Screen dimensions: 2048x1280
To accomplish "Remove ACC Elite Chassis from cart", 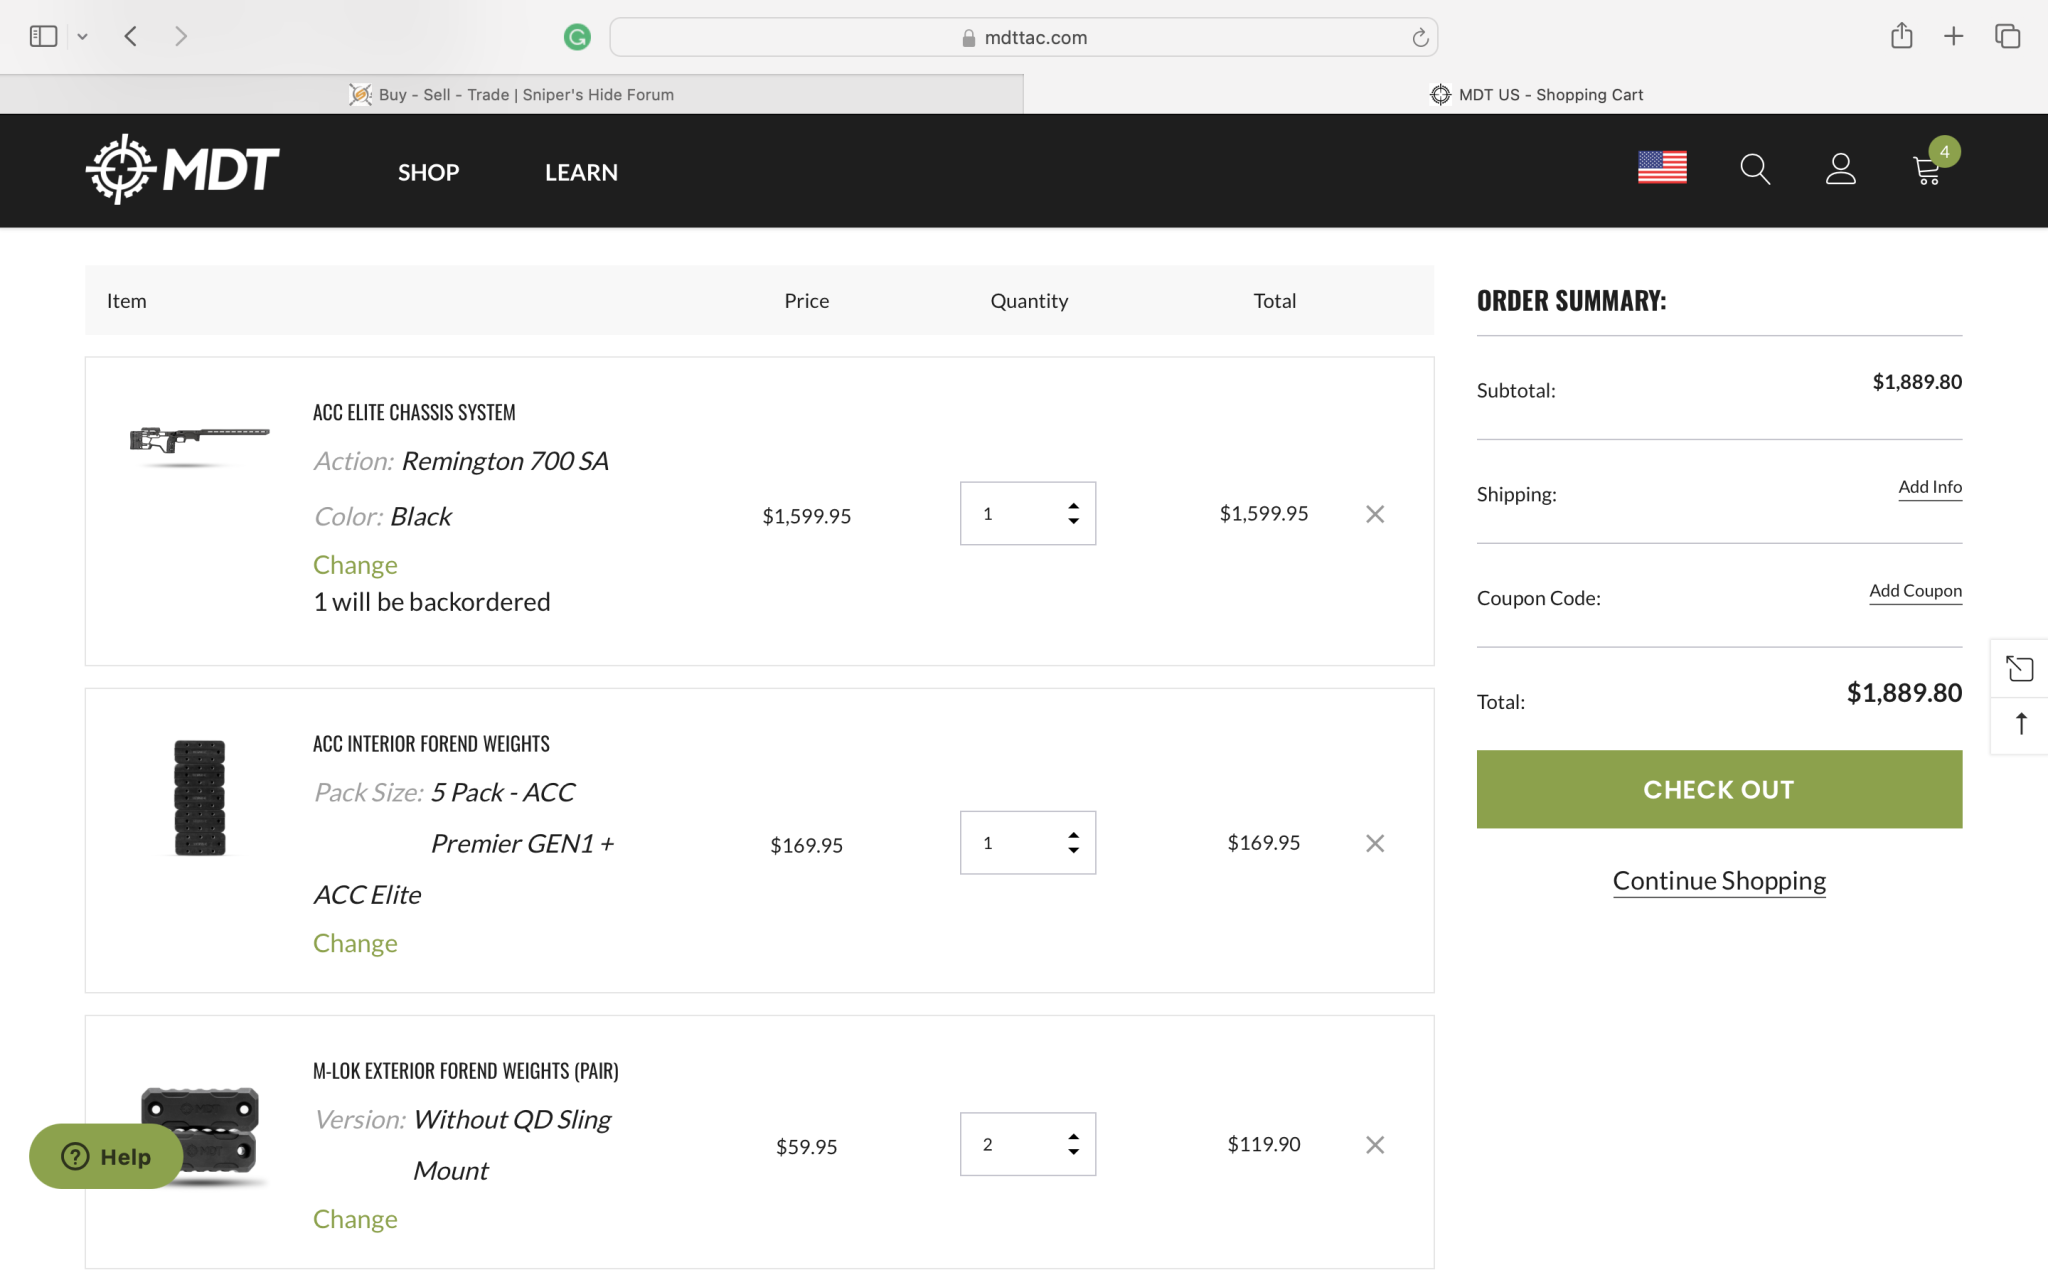I will (1375, 514).
